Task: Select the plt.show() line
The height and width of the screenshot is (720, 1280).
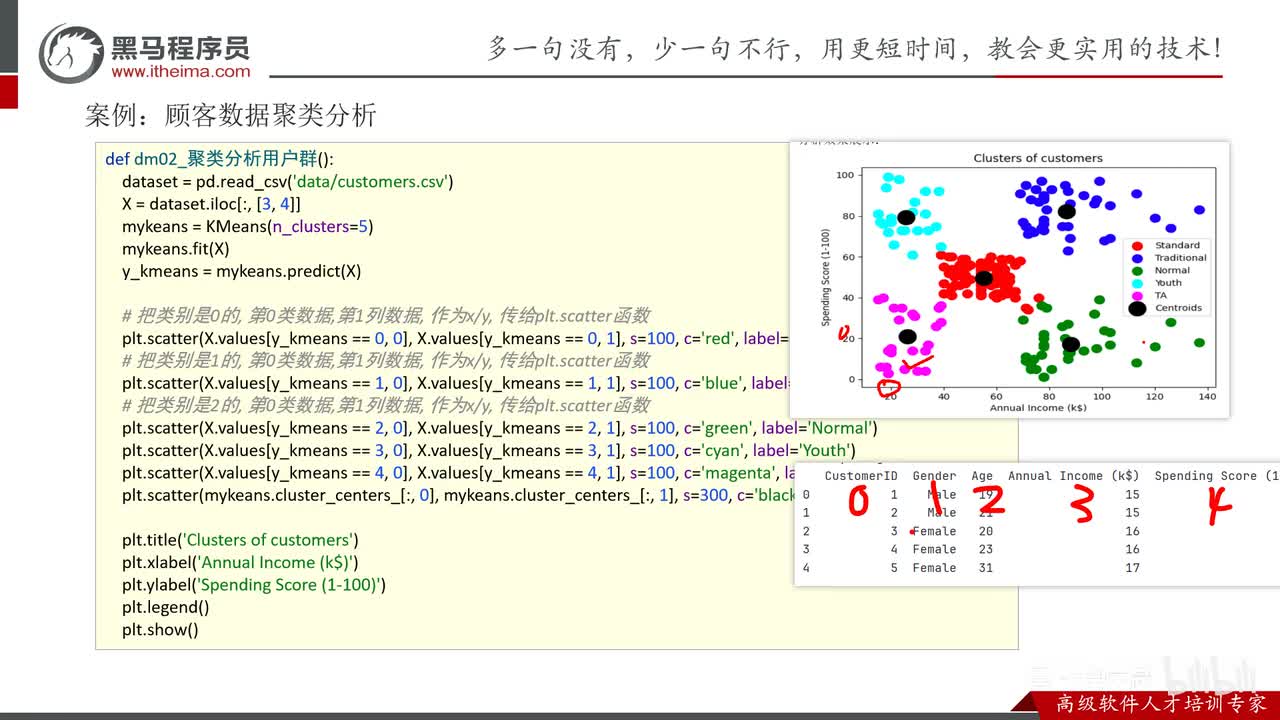Action: point(160,630)
